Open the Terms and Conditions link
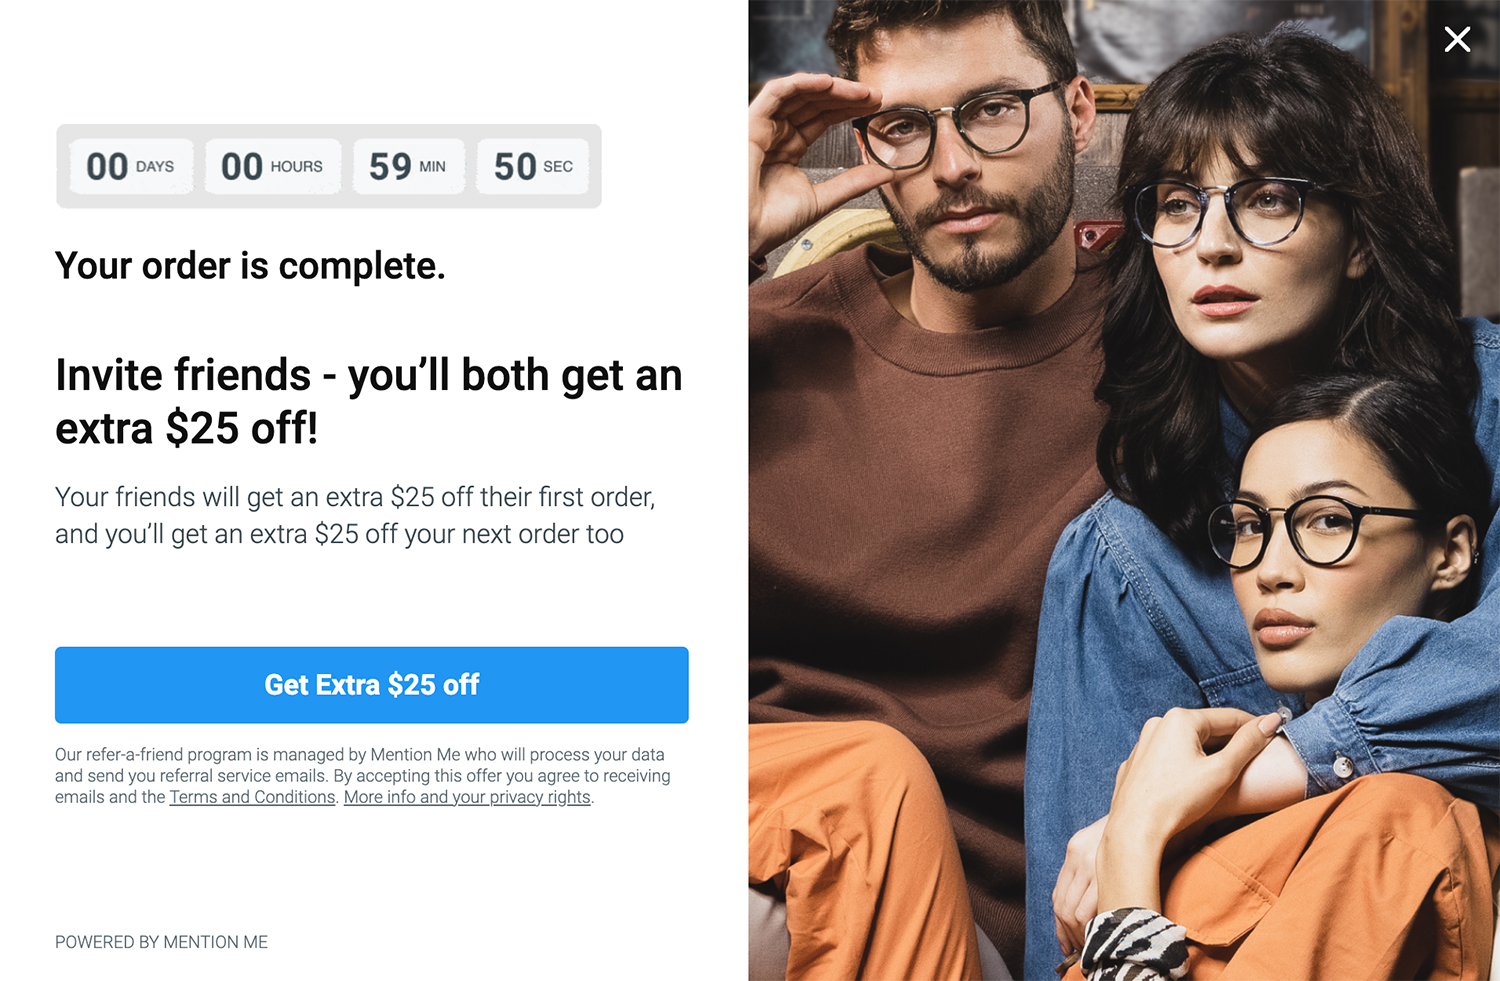The image size is (1500, 981). 252,797
